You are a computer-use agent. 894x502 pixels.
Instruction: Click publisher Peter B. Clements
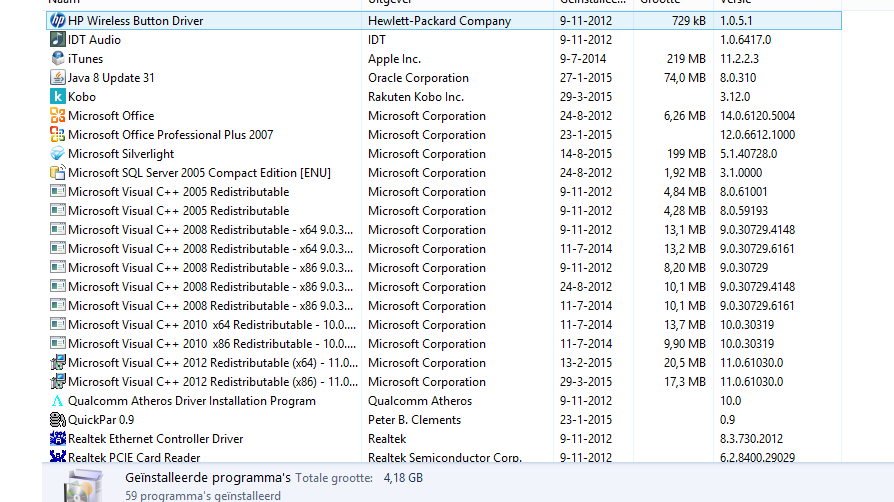click(x=414, y=420)
